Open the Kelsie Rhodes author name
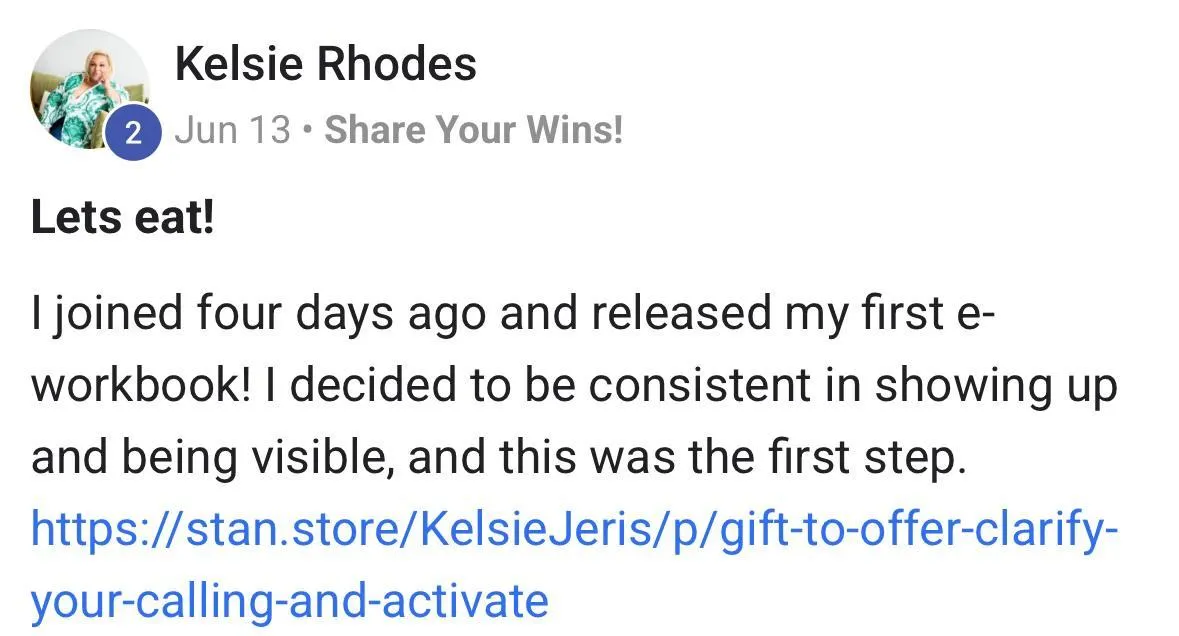Image resolution: width=1179 pixels, height=636 pixels. (326, 63)
